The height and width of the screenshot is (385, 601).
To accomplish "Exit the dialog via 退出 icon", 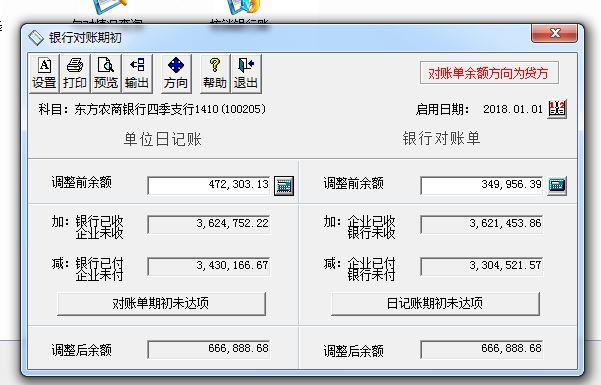I will coord(246,73).
